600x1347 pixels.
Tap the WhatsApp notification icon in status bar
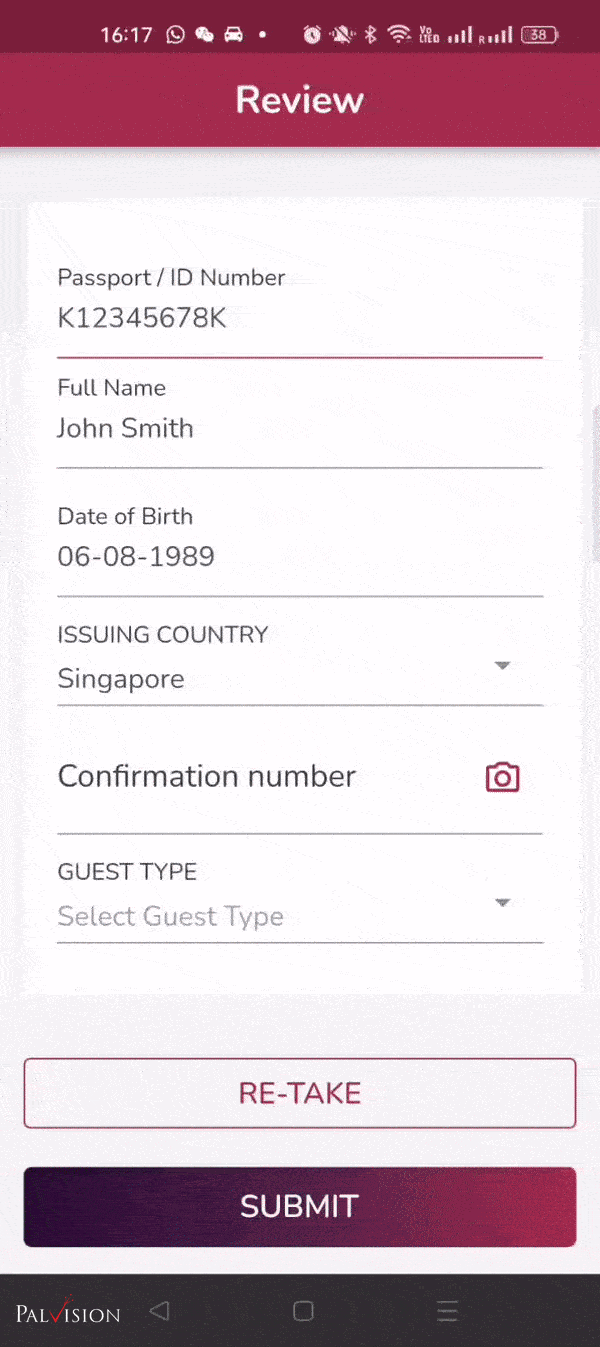pos(176,35)
